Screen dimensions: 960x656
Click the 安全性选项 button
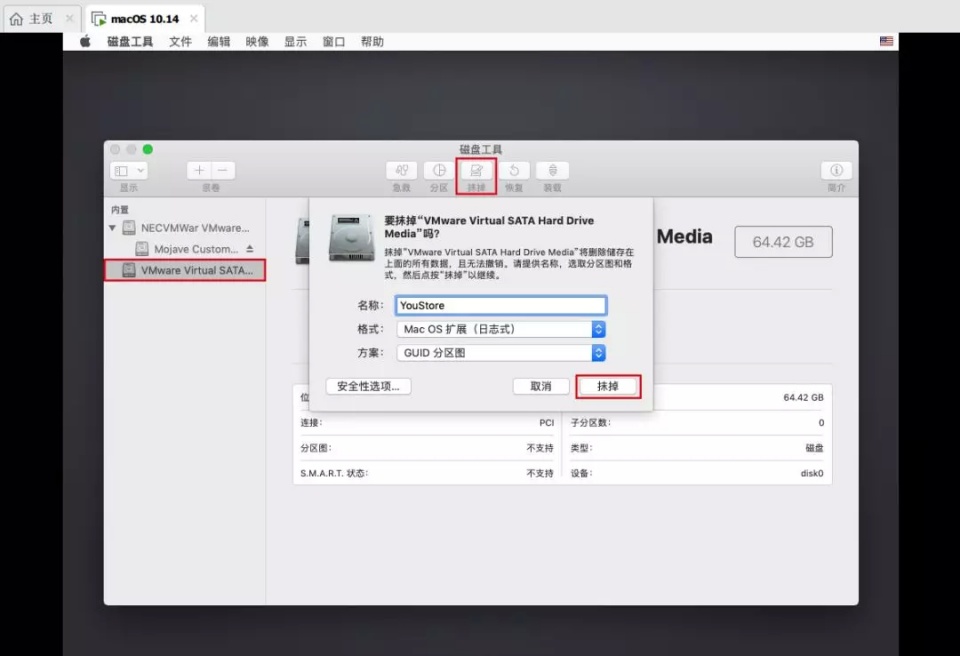[x=368, y=386]
